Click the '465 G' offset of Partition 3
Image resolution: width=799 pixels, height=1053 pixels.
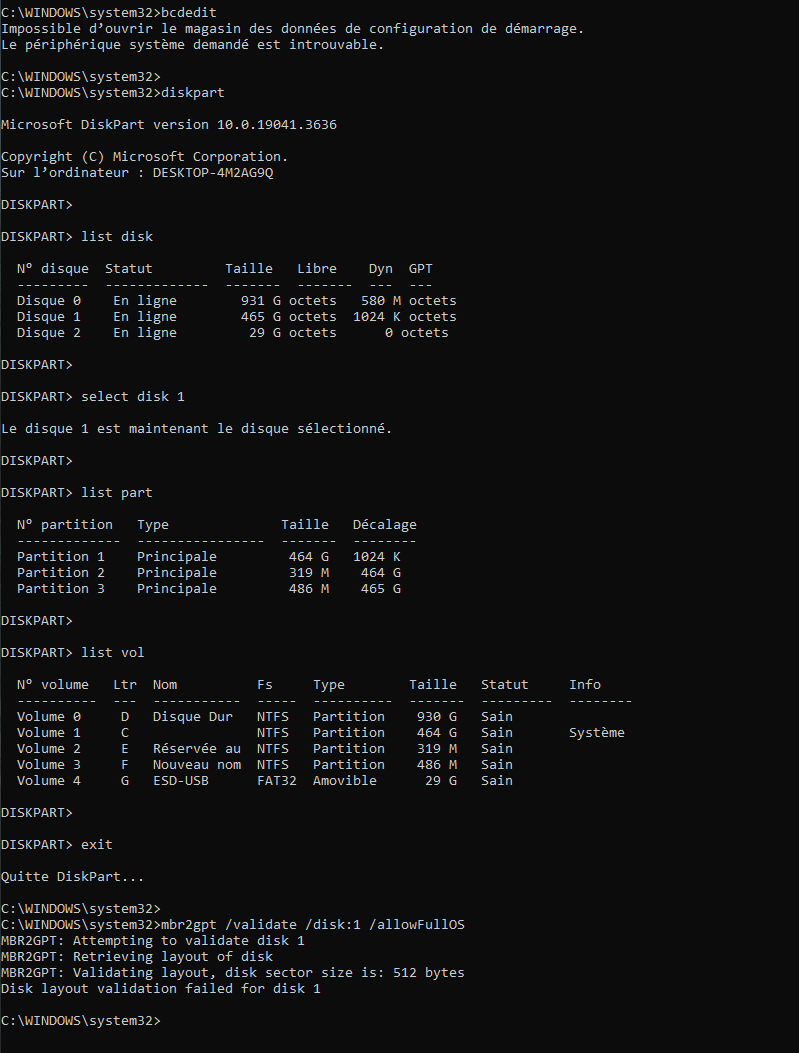tap(381, 589)
